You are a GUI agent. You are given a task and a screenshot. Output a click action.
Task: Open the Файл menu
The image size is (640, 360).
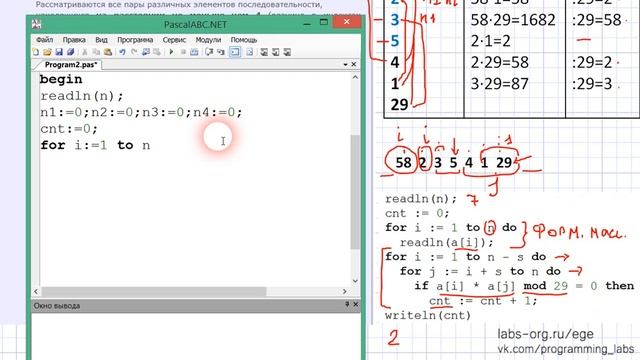pyautogui.click(x=44, y=40)
